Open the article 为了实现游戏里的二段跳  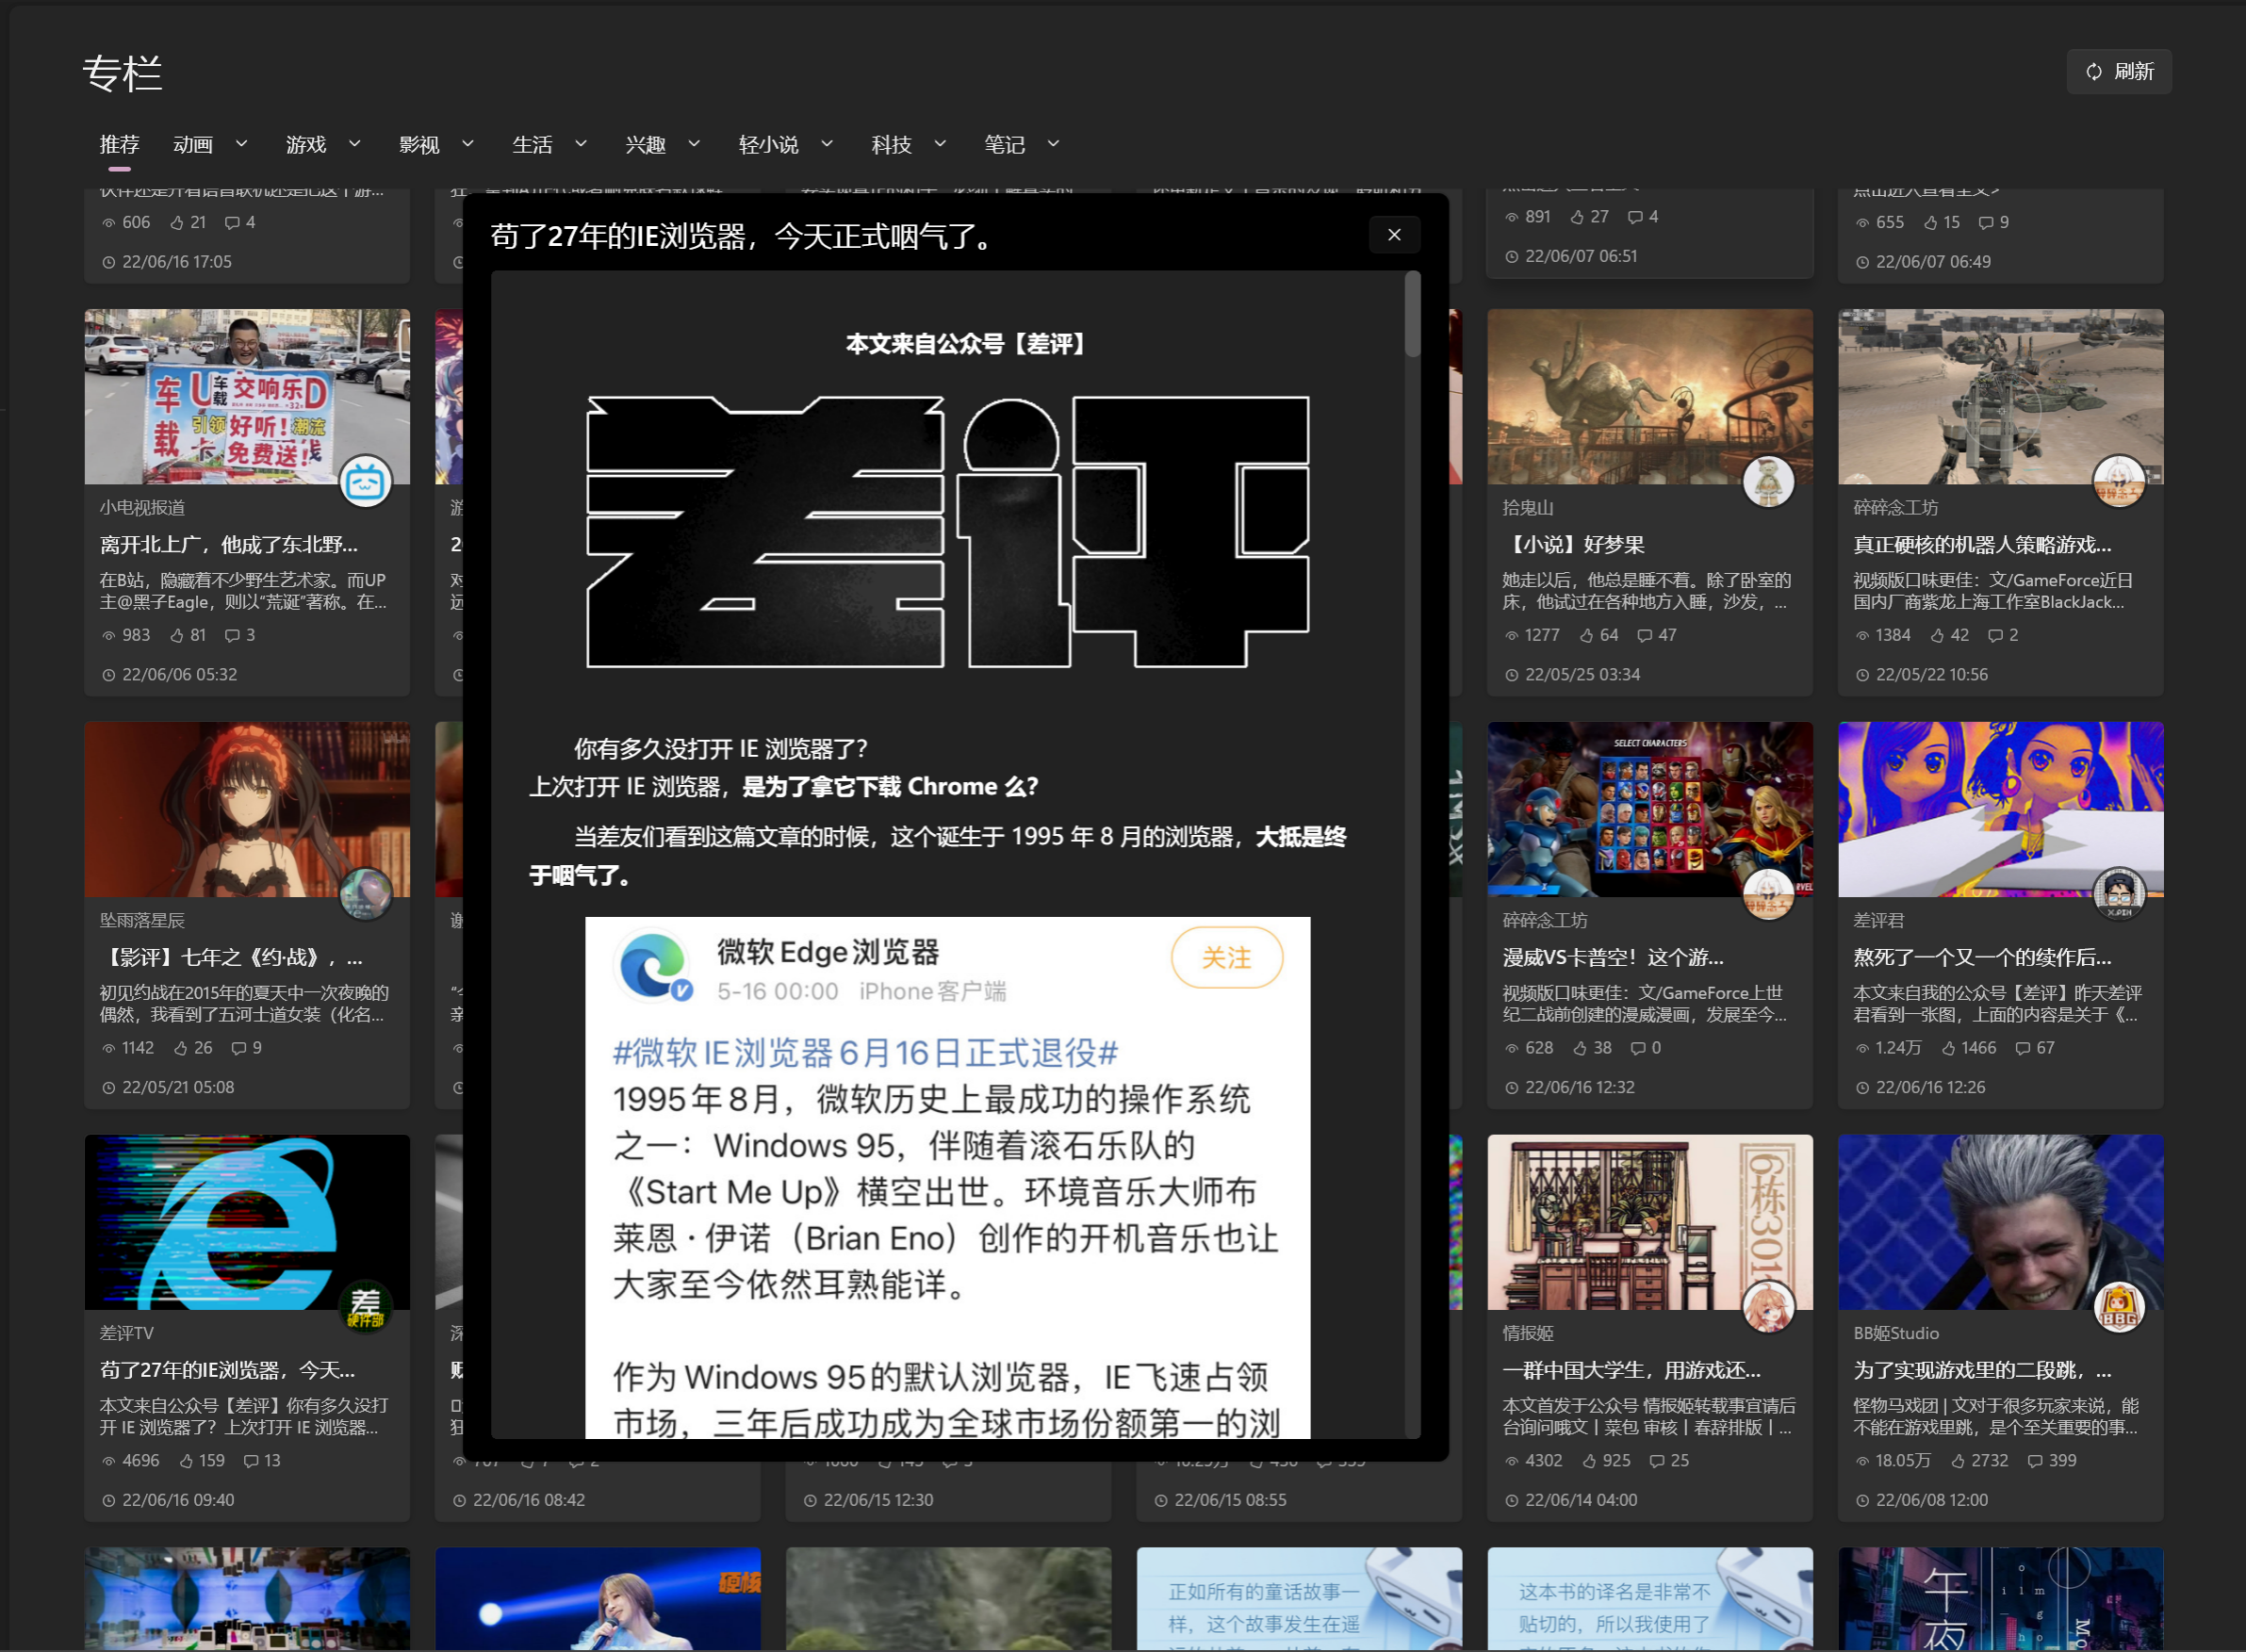point(1982,1370)
